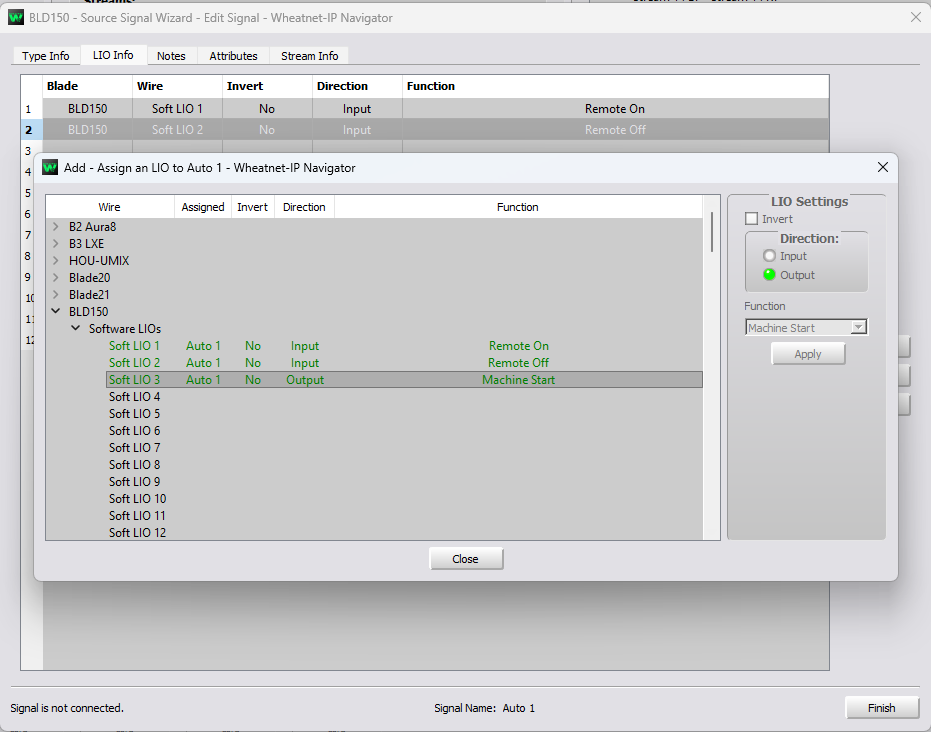This screenshot has width=931, height=732.
Task: Click the Function column header in Add dialog
Action: pyautogui.click(x=518, y=207)
